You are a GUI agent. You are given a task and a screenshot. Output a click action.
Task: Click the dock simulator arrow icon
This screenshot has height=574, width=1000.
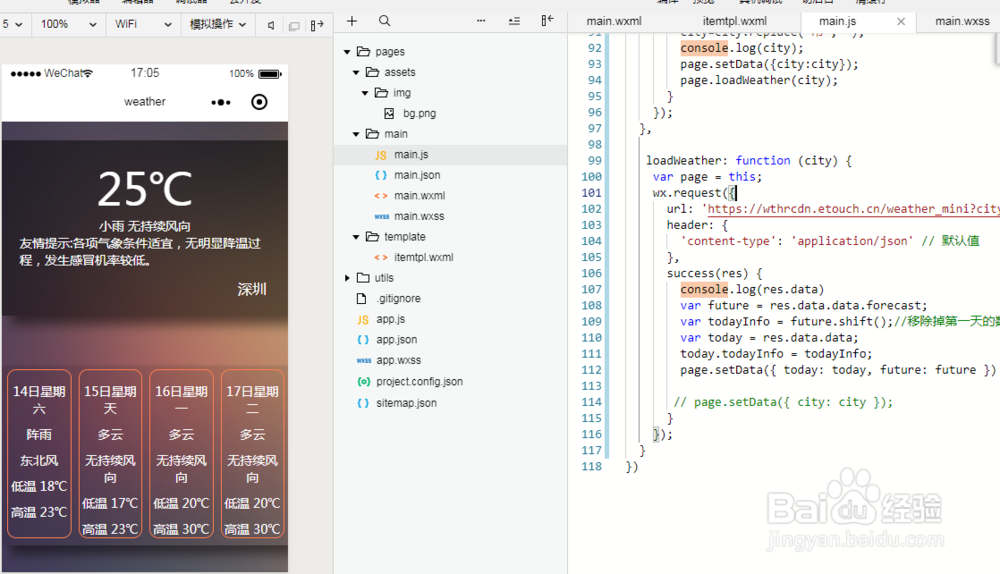pos(317,25)
